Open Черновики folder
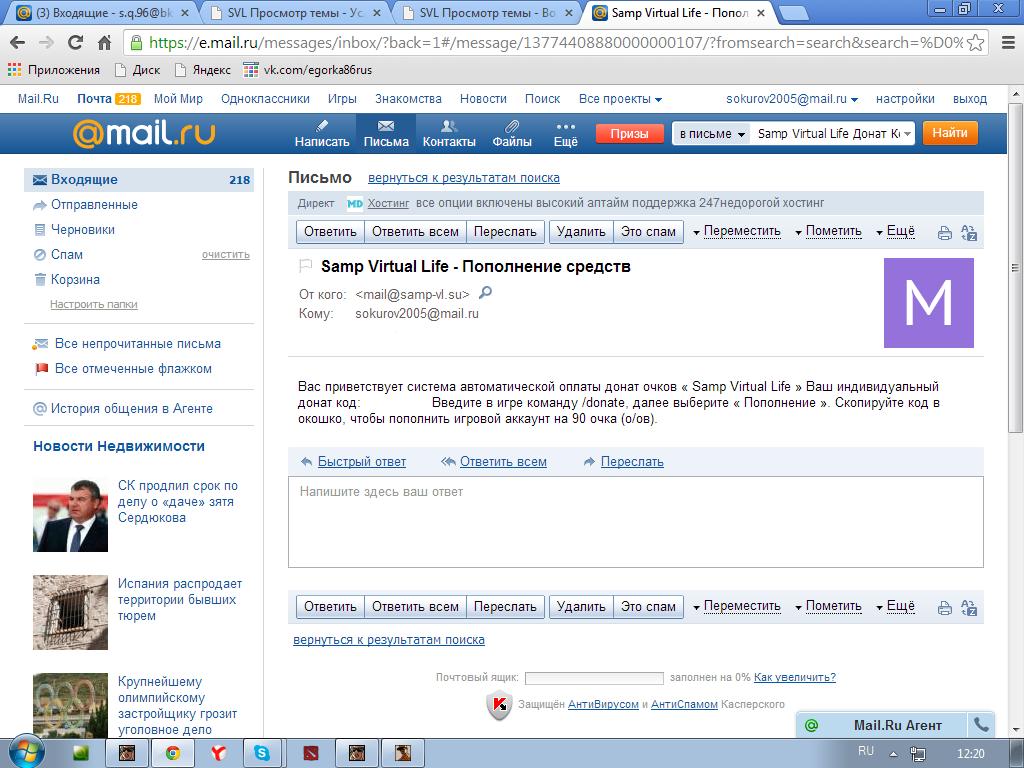The width and height of the screenshot is (1024, 768). [83, 229]
